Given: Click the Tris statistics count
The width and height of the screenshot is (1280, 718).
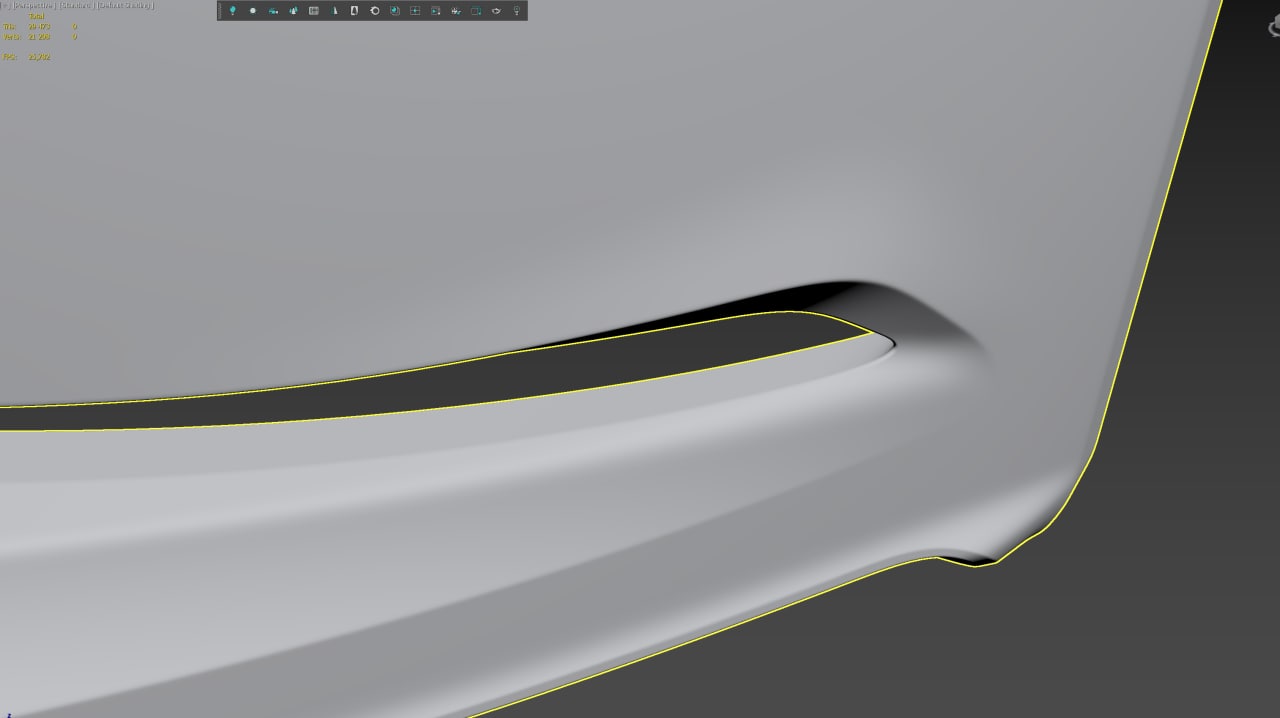Looking at the screenshot, I should pos(39,27).
